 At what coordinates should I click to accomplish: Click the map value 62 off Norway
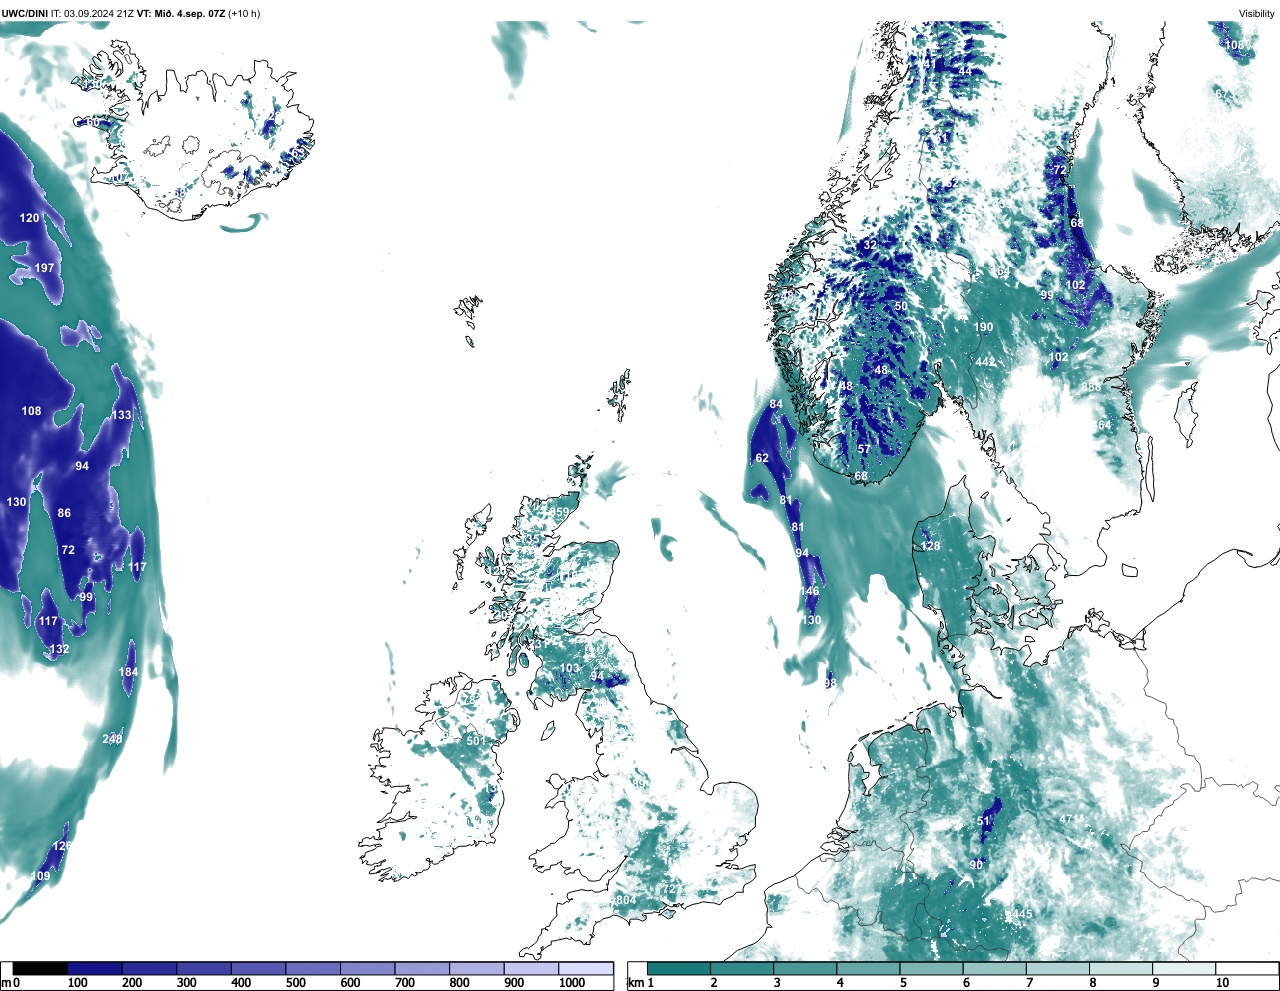762,458
